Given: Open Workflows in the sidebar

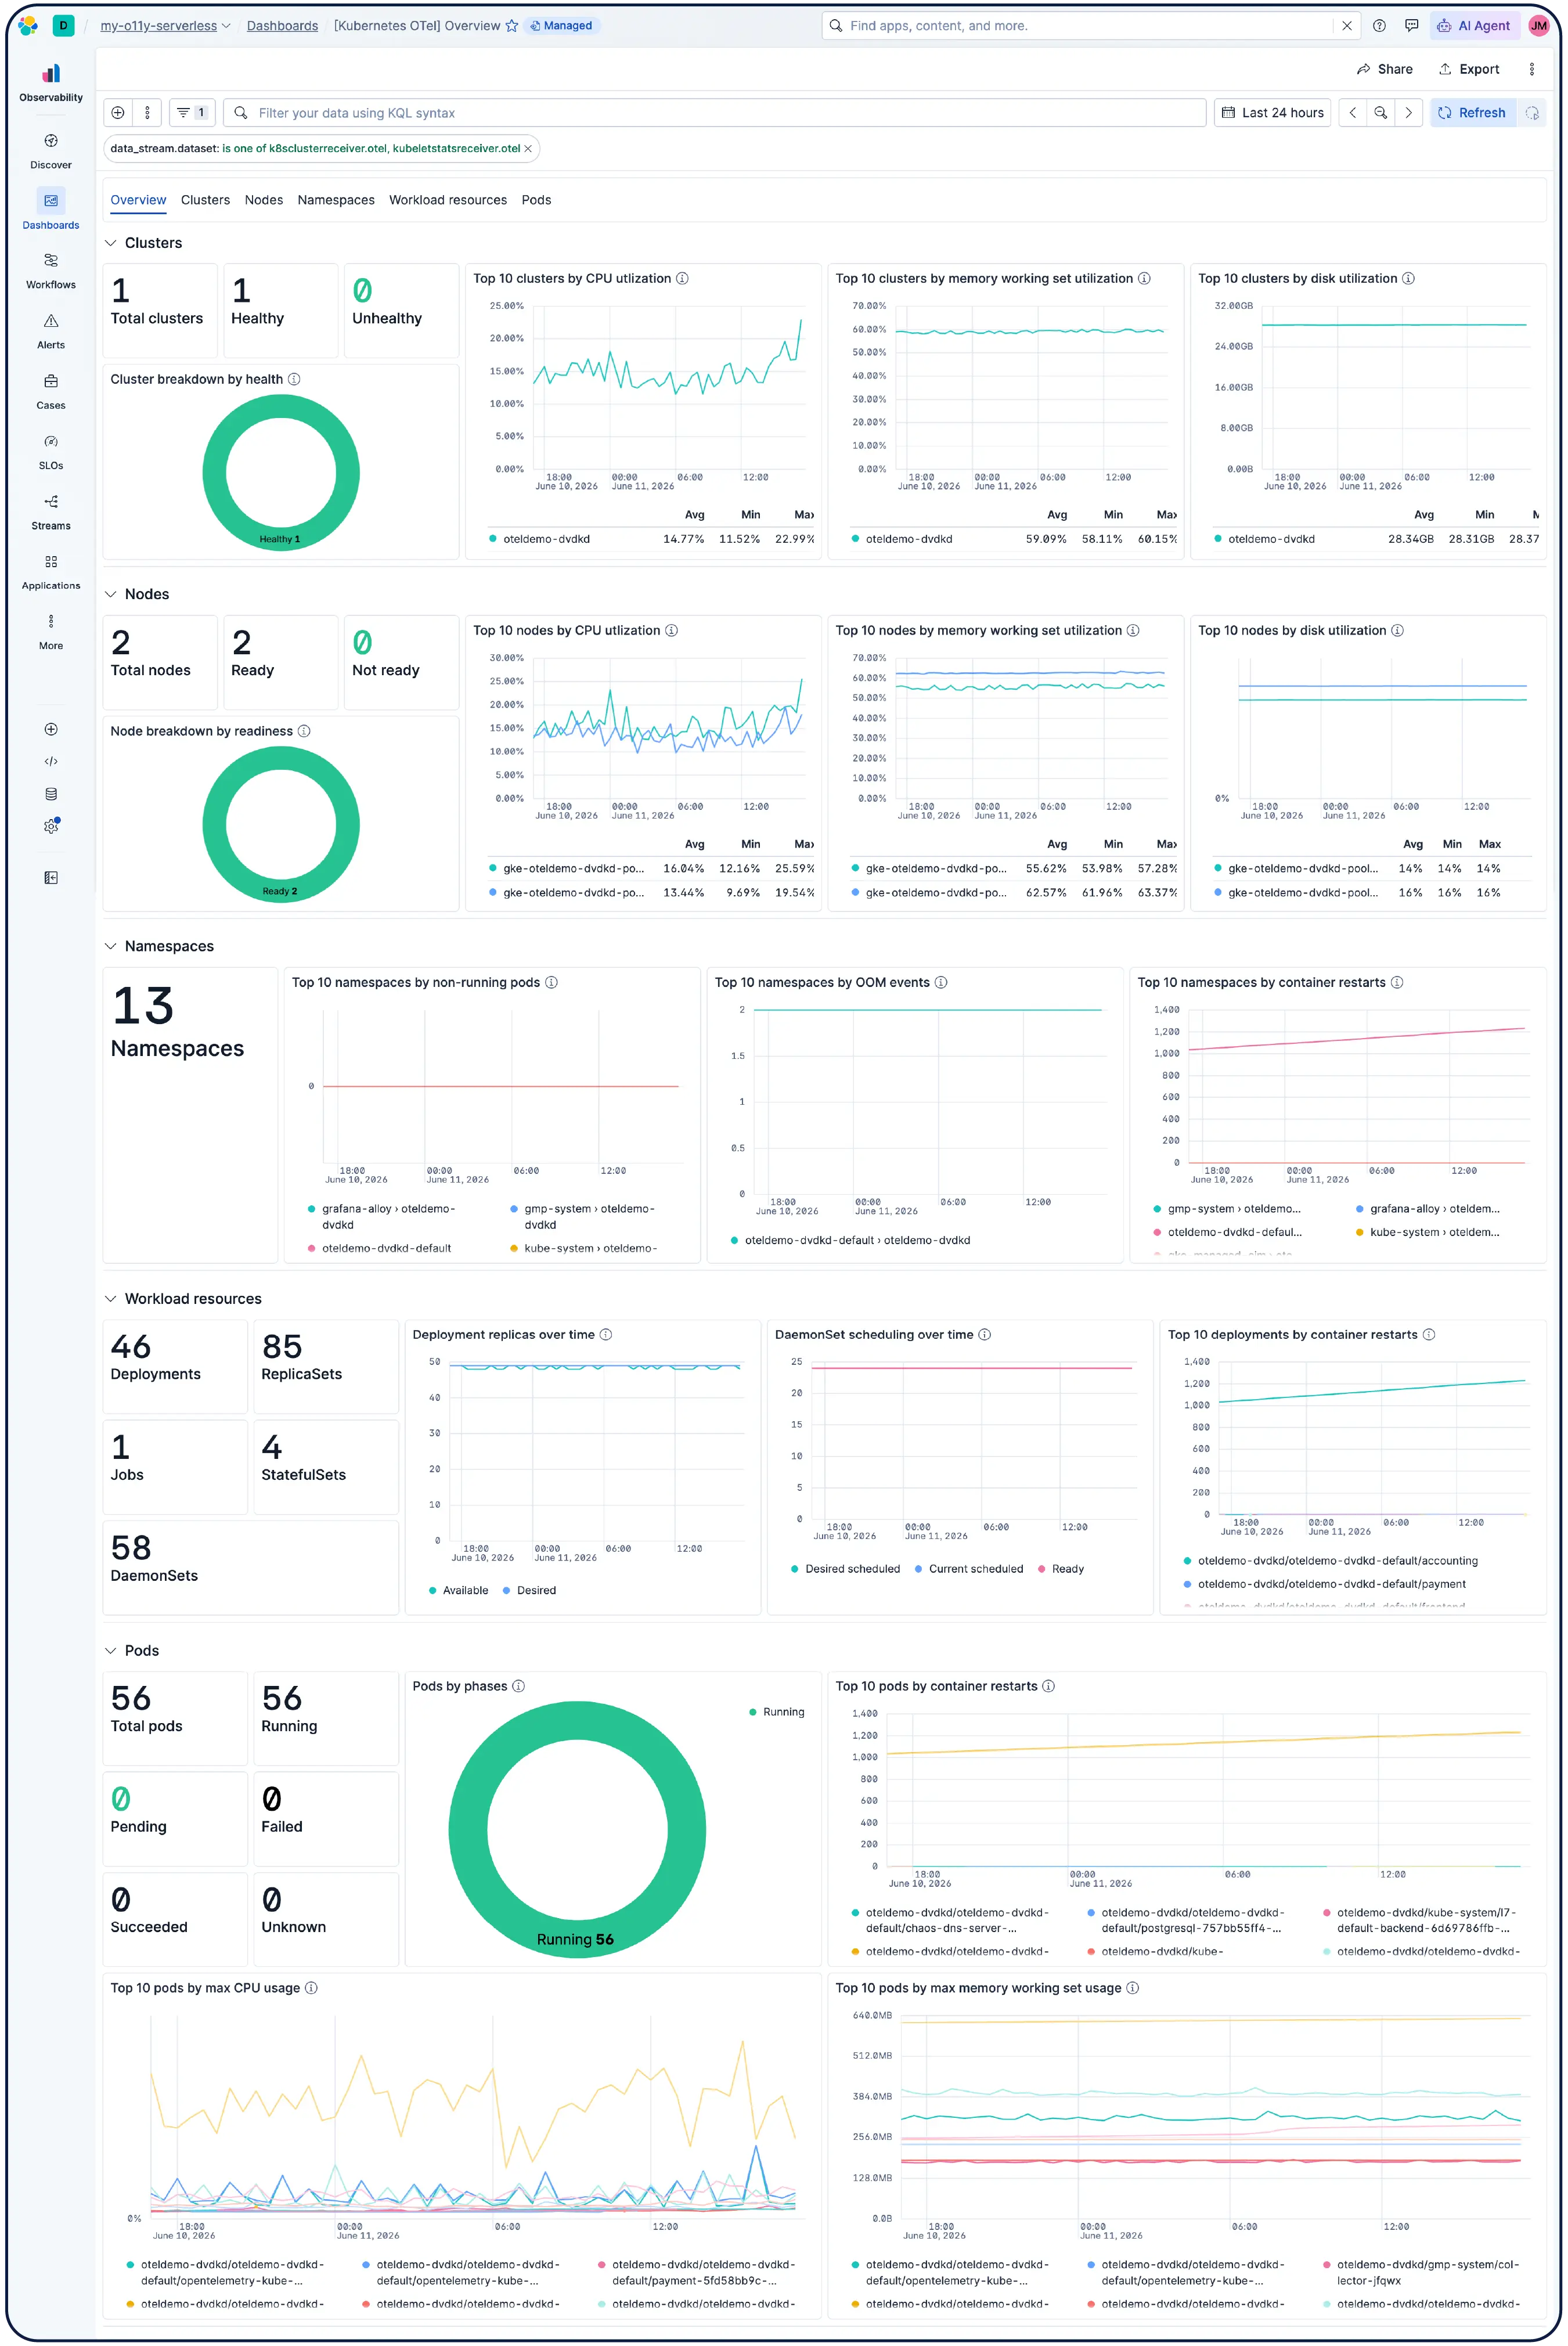Looking at the screenshot, I should 51,271.
